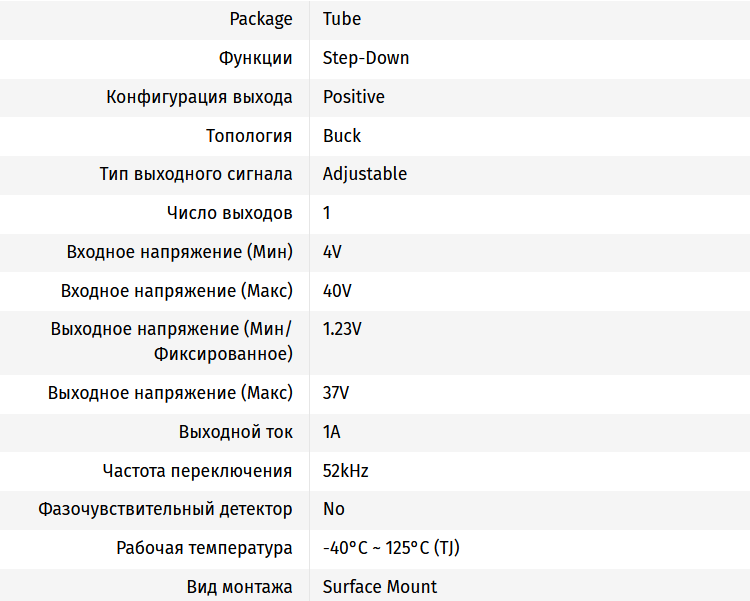Viewport: 750px width, 601px height.
Task: Select the 4V minimum input voltage
Action: pyautogui.click(x=333, y=252)
